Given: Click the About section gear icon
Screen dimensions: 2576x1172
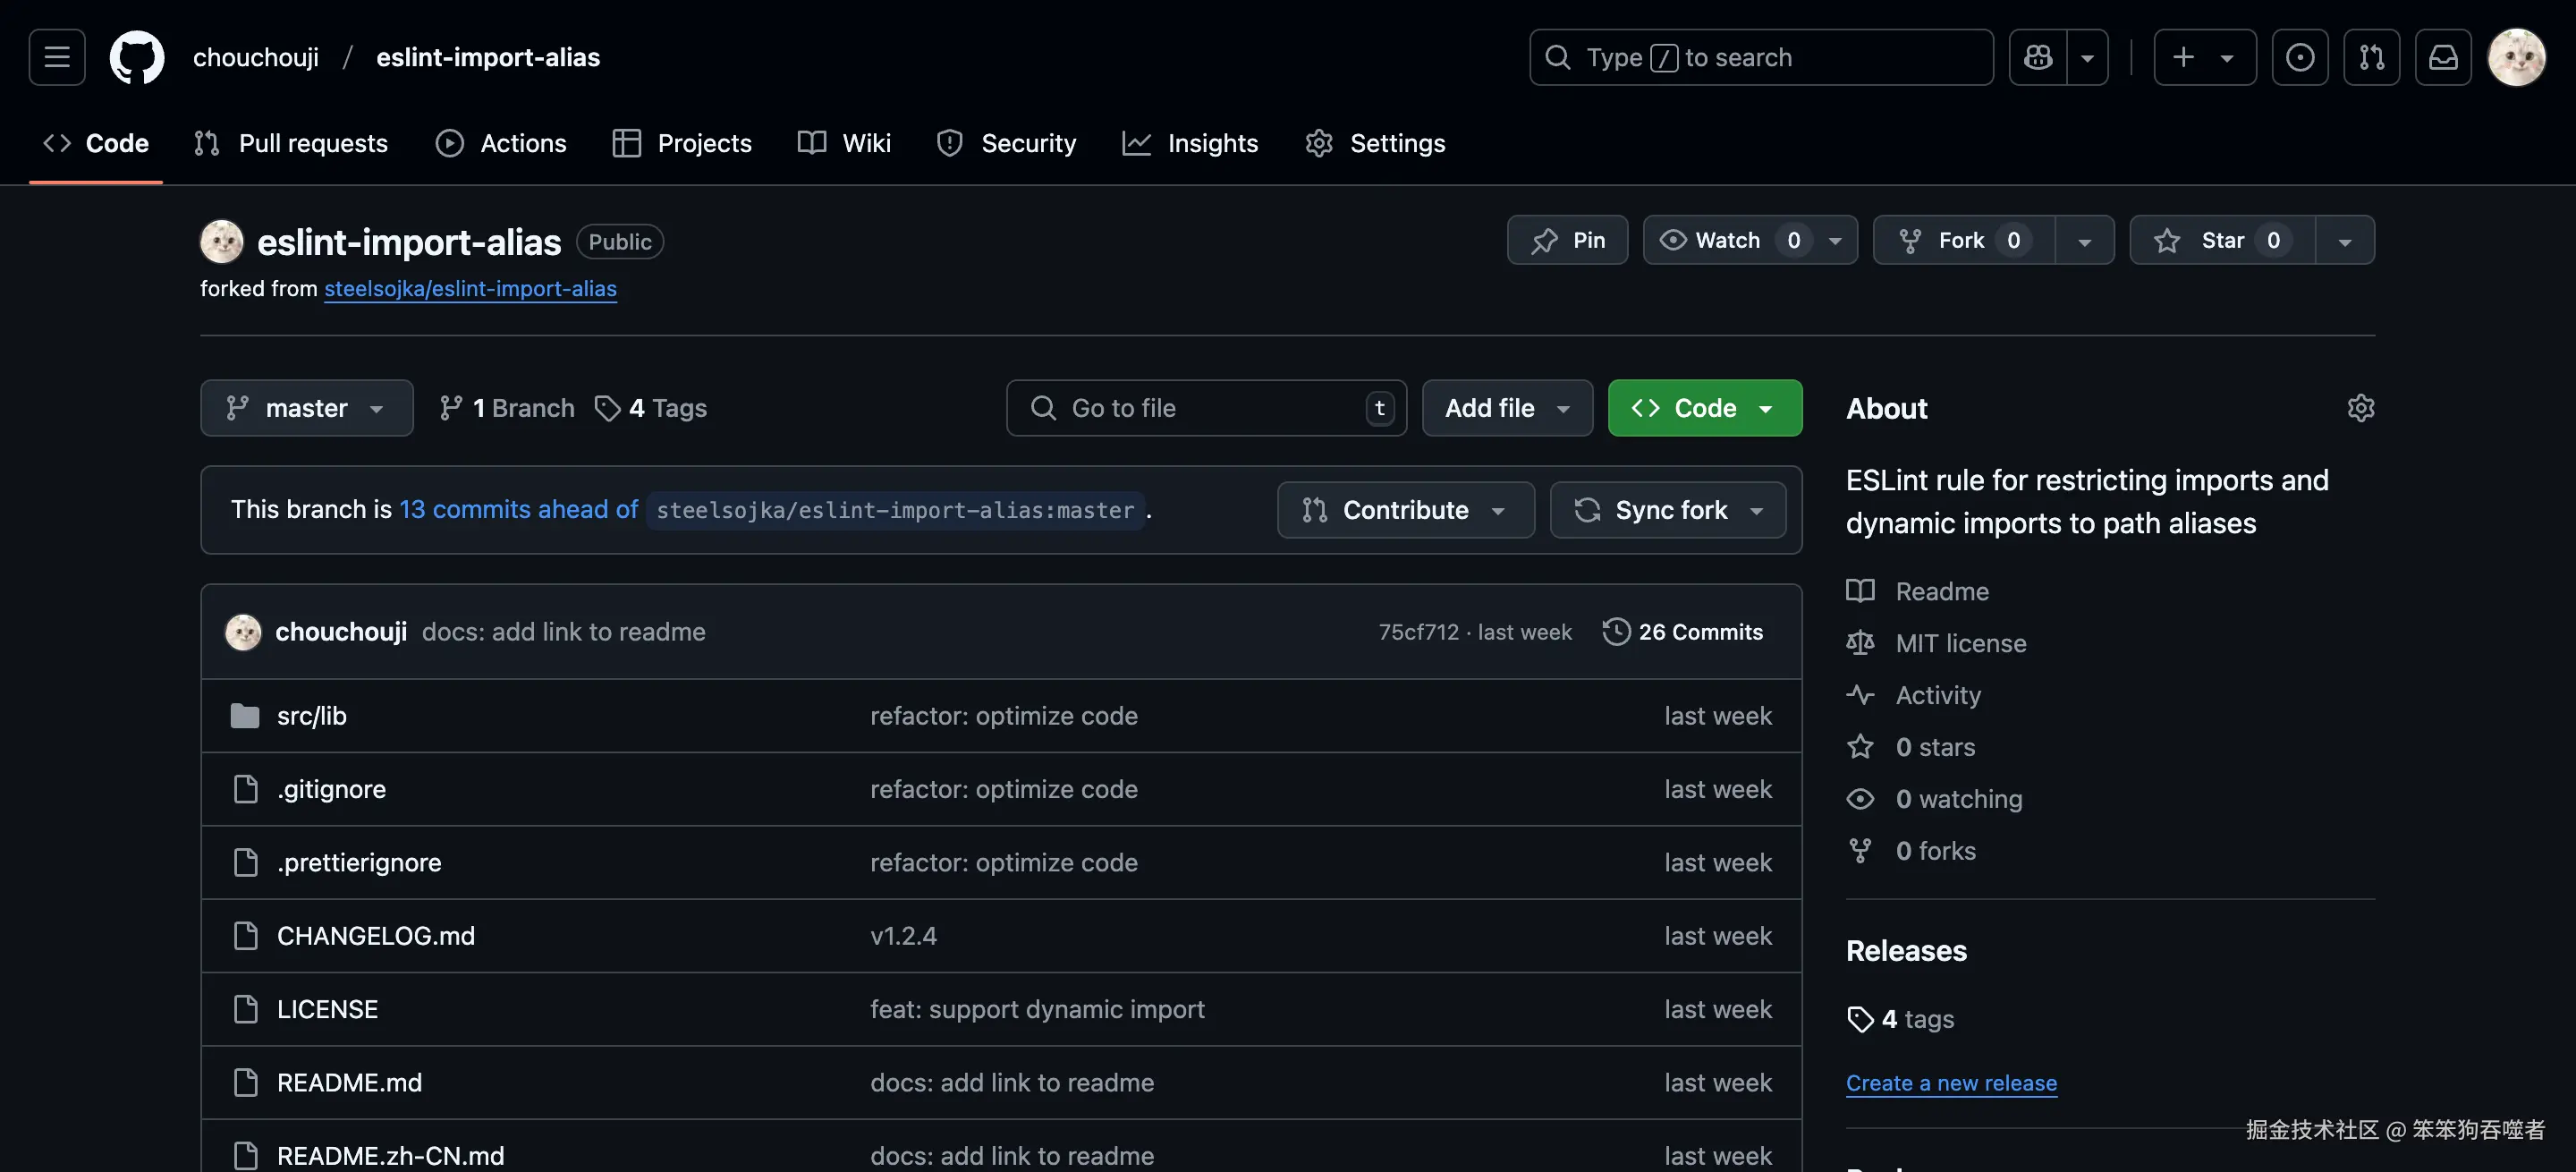Looking at the screenshot, I should point(2360,408).
